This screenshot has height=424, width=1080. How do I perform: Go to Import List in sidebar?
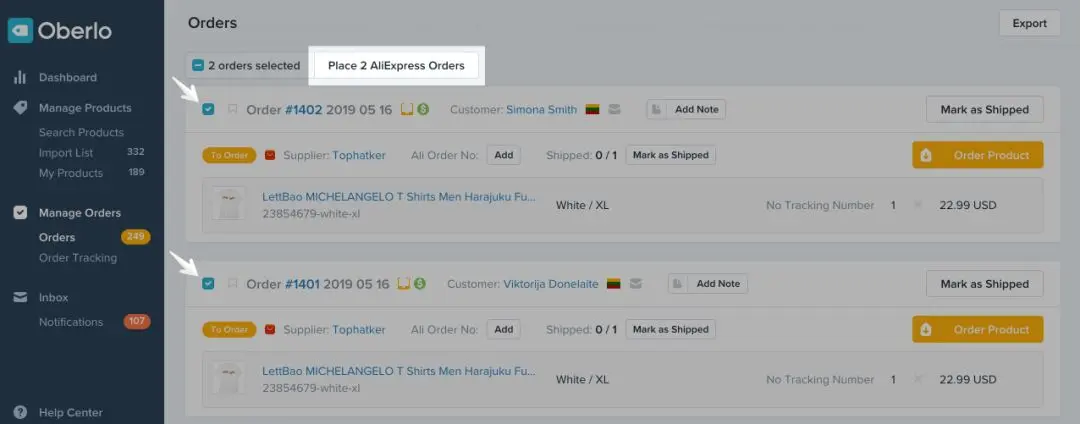(x=65, y=153)
